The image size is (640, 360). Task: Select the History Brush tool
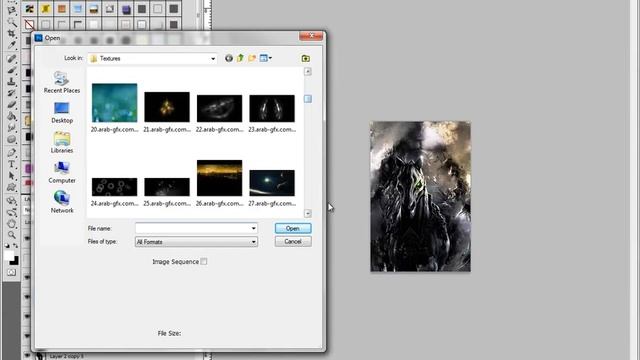[11, 93]
